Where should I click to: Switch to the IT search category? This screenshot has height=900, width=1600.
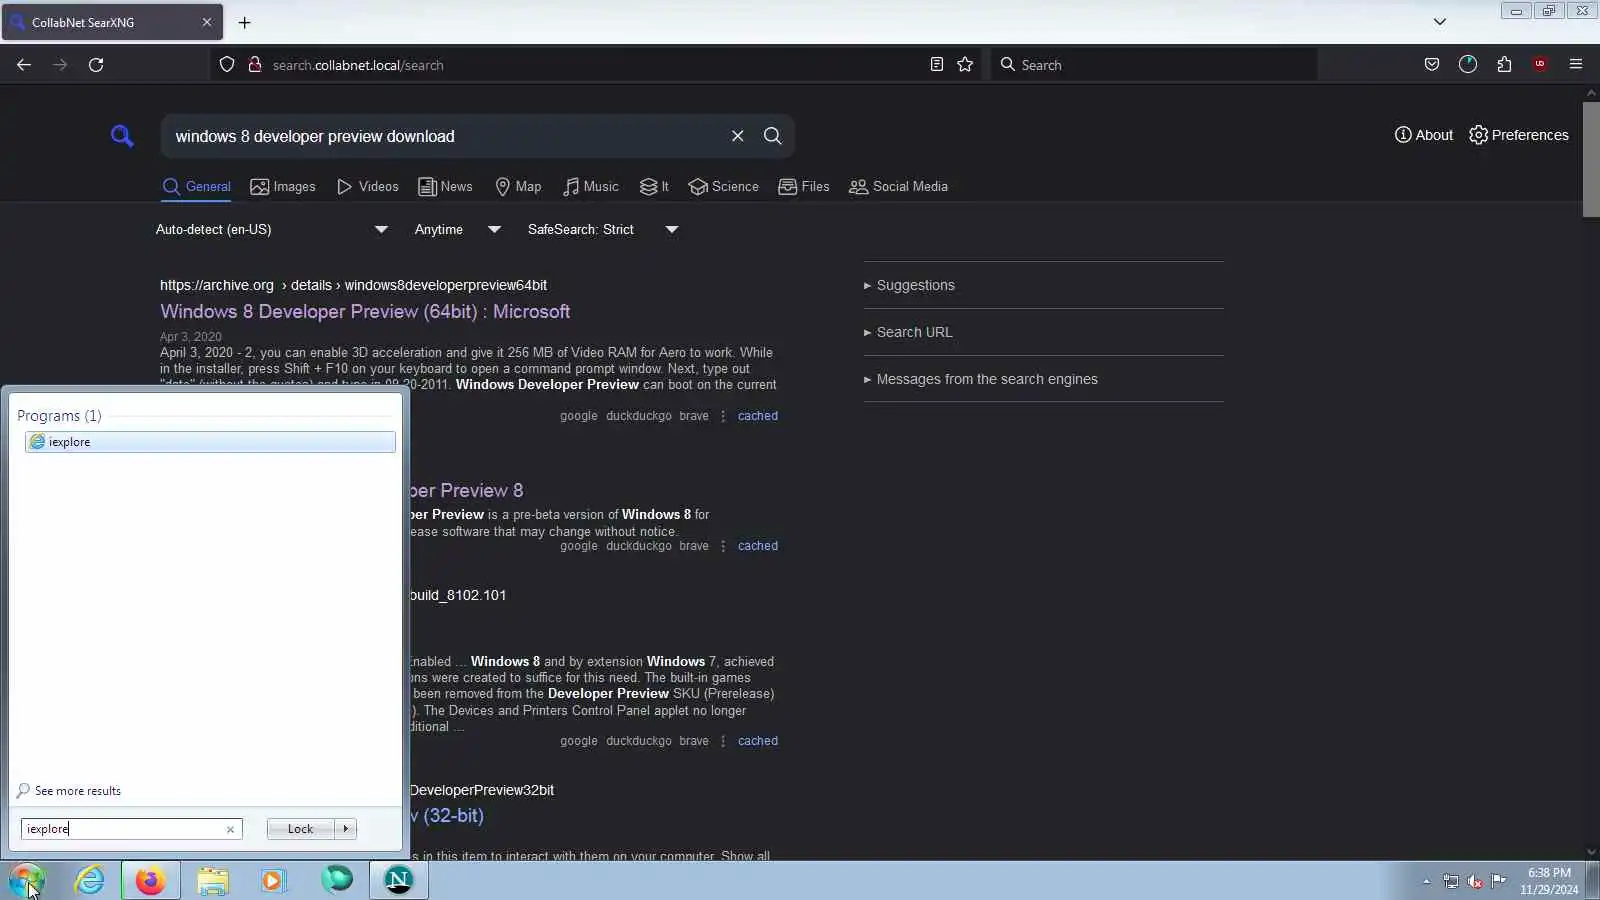coord(654,187)
